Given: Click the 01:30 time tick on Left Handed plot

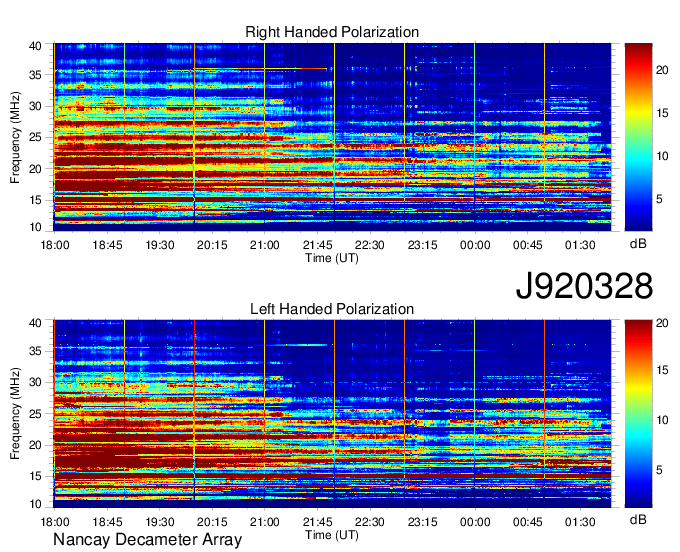Looking at the screenshot, I should pos(580,522).
